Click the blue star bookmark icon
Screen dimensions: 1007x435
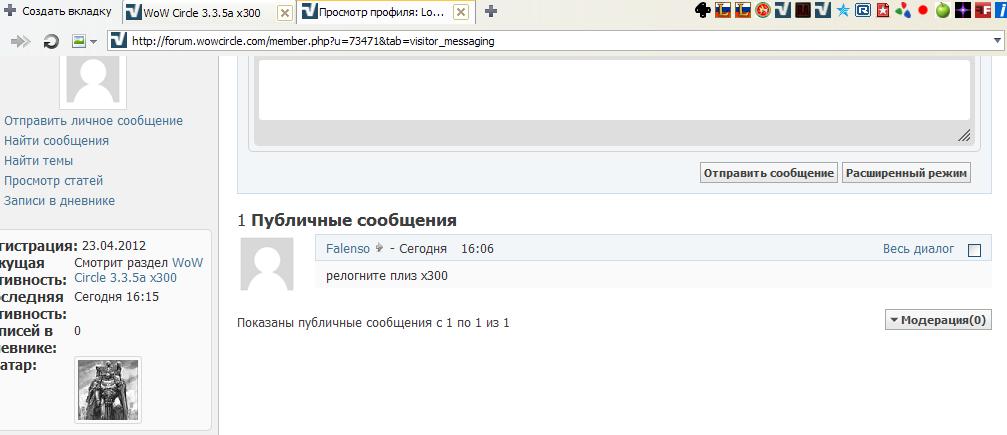(x=843, y=11)
